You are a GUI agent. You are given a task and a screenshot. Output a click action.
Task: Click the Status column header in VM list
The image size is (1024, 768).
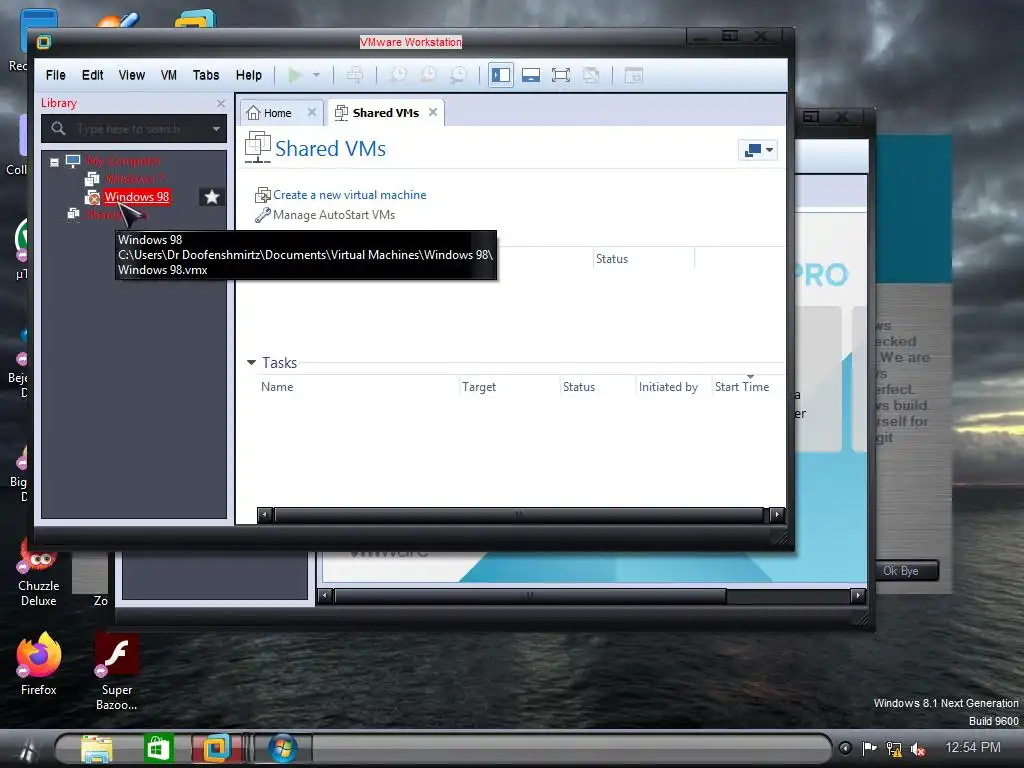[612, 259]
